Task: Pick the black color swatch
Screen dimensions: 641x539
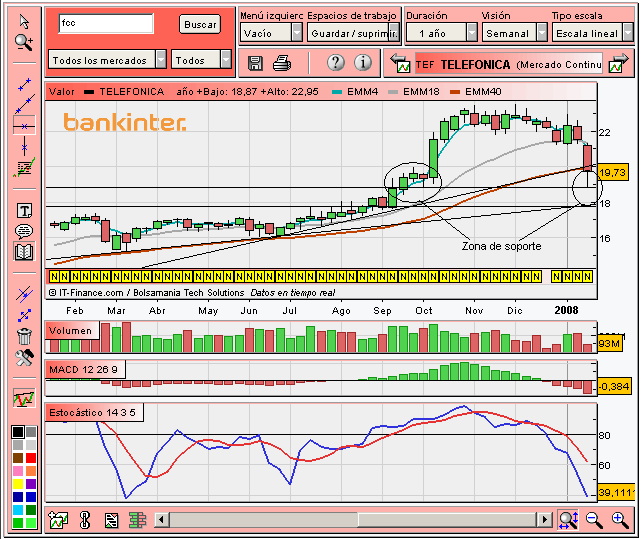Action: point(18,432)
